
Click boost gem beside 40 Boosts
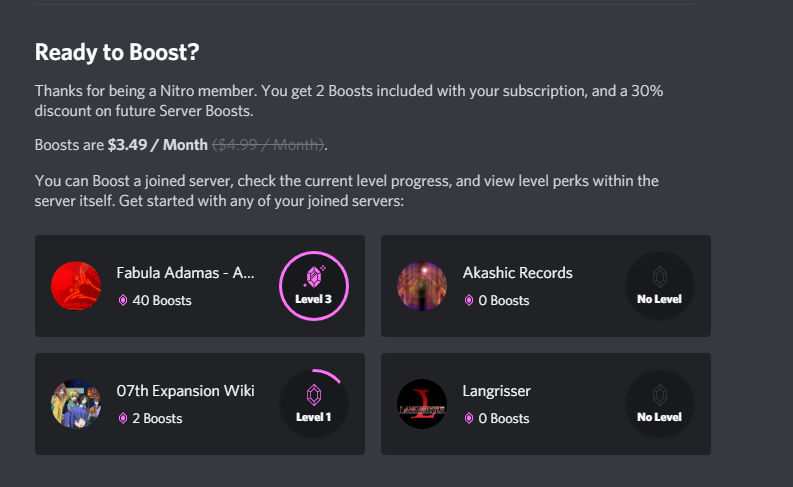[123, 300]
